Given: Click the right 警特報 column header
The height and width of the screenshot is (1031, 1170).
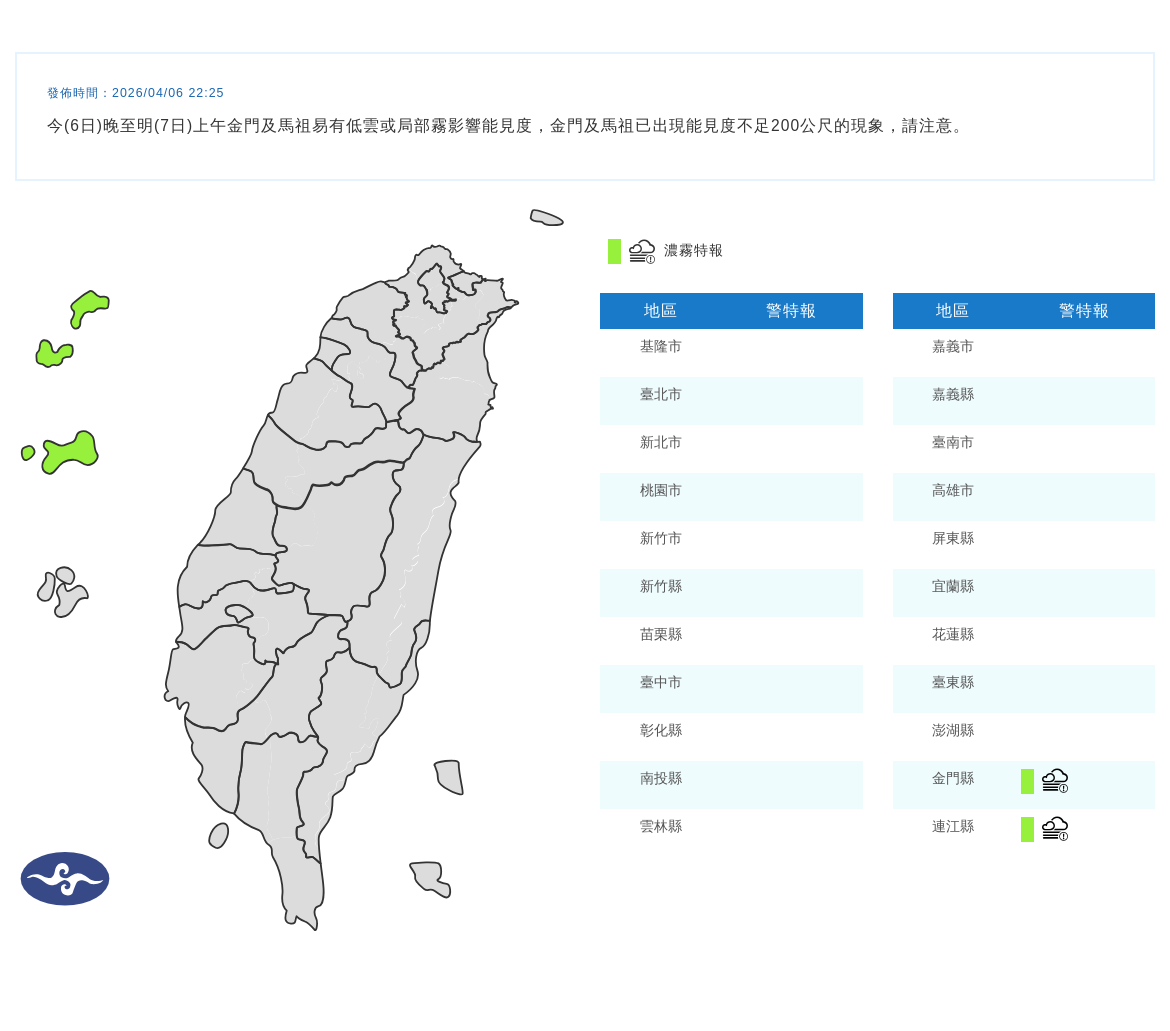Looking at the screenshot, I should coord(1081,310).
